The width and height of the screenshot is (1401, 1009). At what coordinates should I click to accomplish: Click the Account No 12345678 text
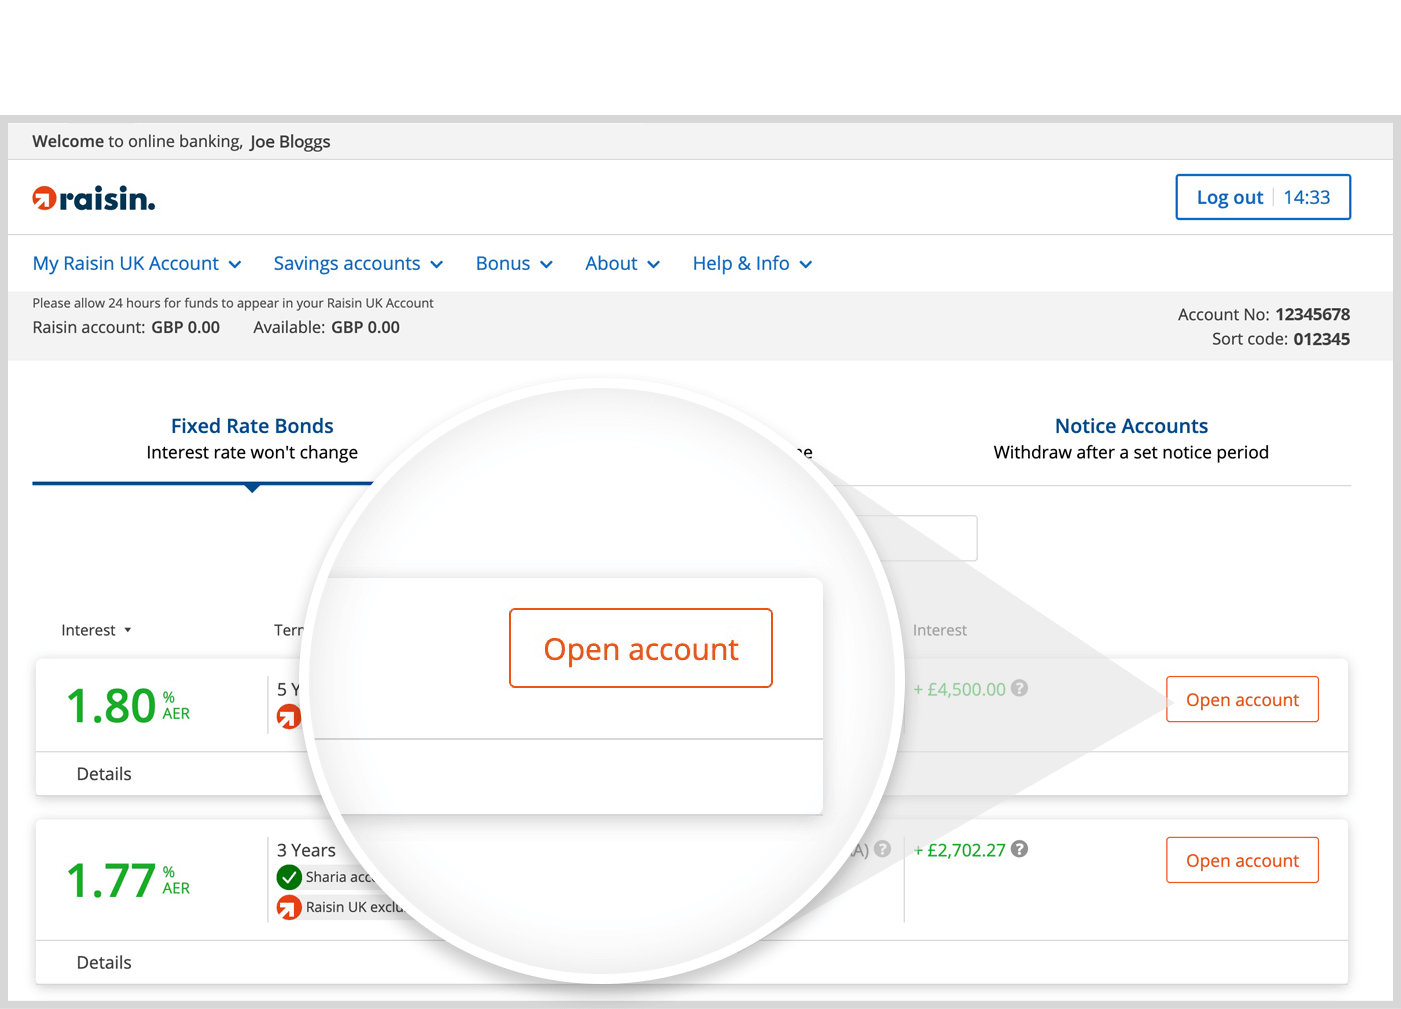click(x=1263, y=314)
